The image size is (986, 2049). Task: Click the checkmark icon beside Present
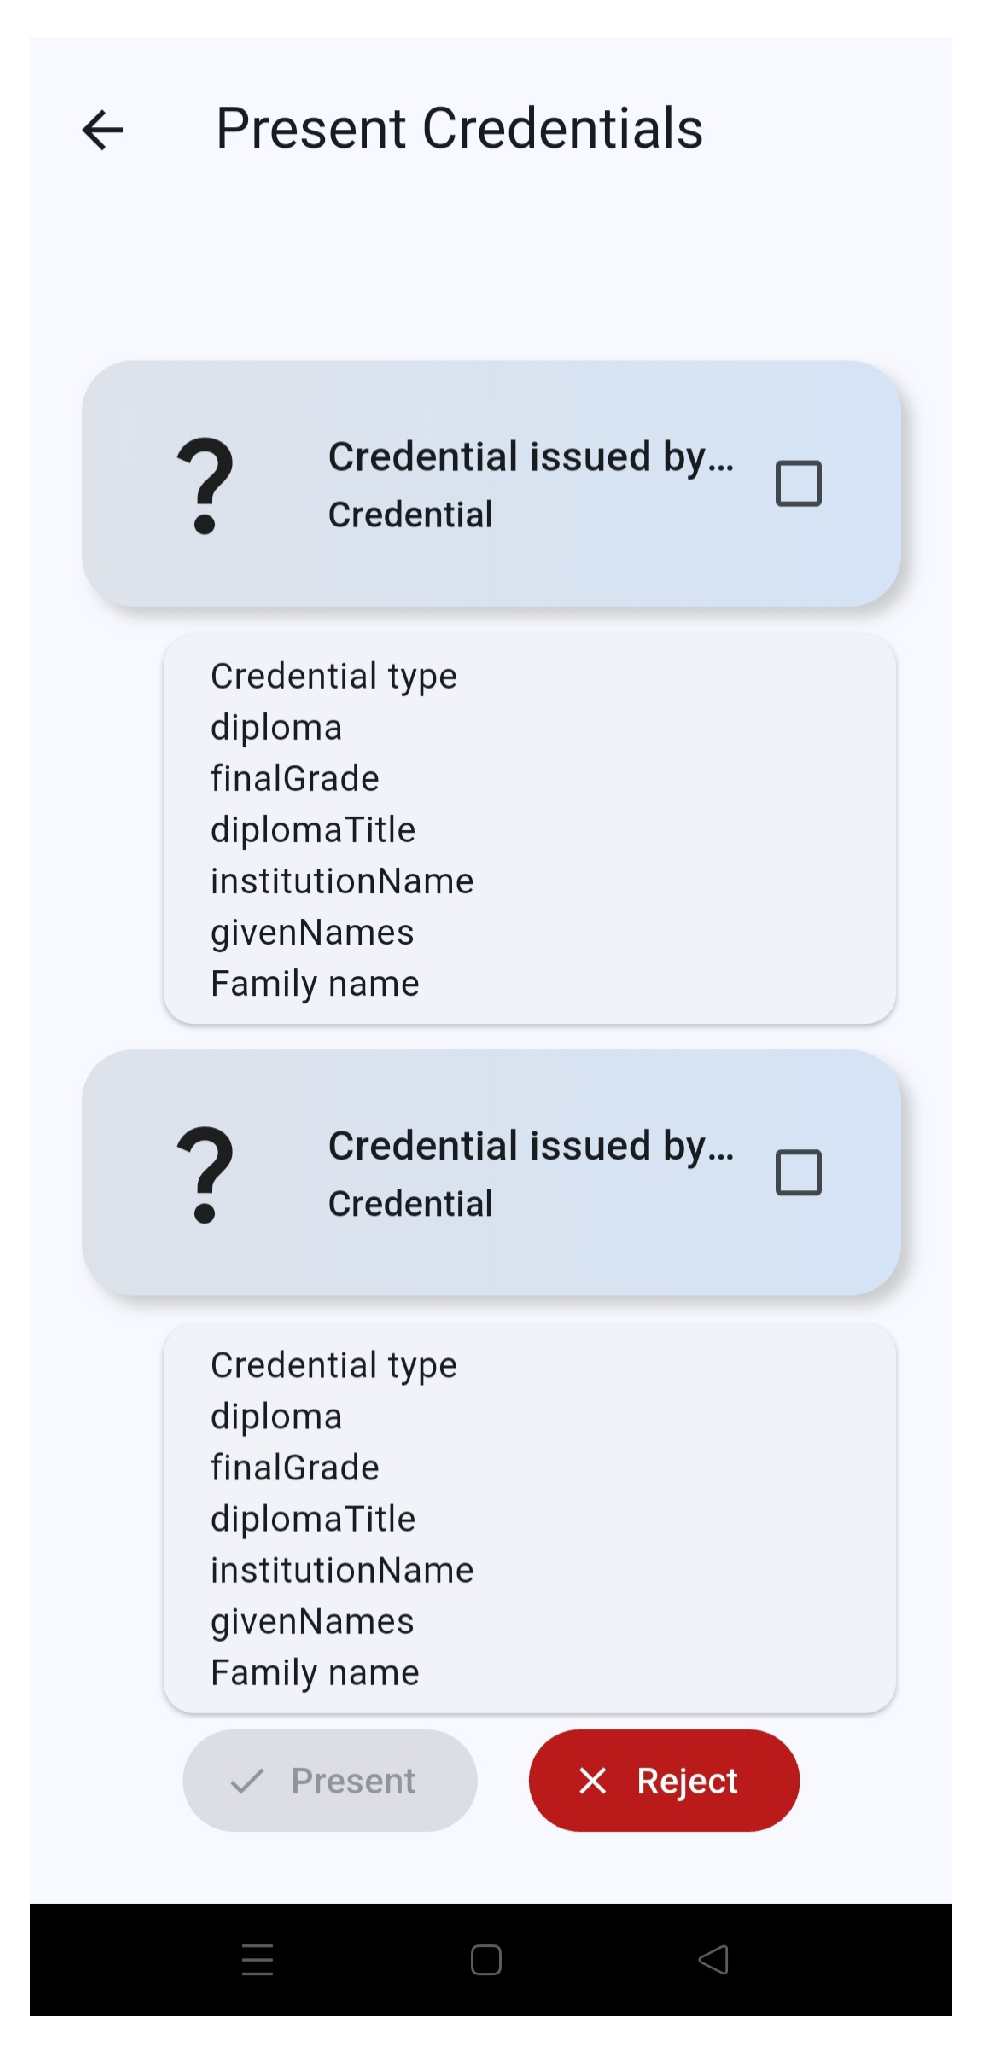click(247, 1781)
